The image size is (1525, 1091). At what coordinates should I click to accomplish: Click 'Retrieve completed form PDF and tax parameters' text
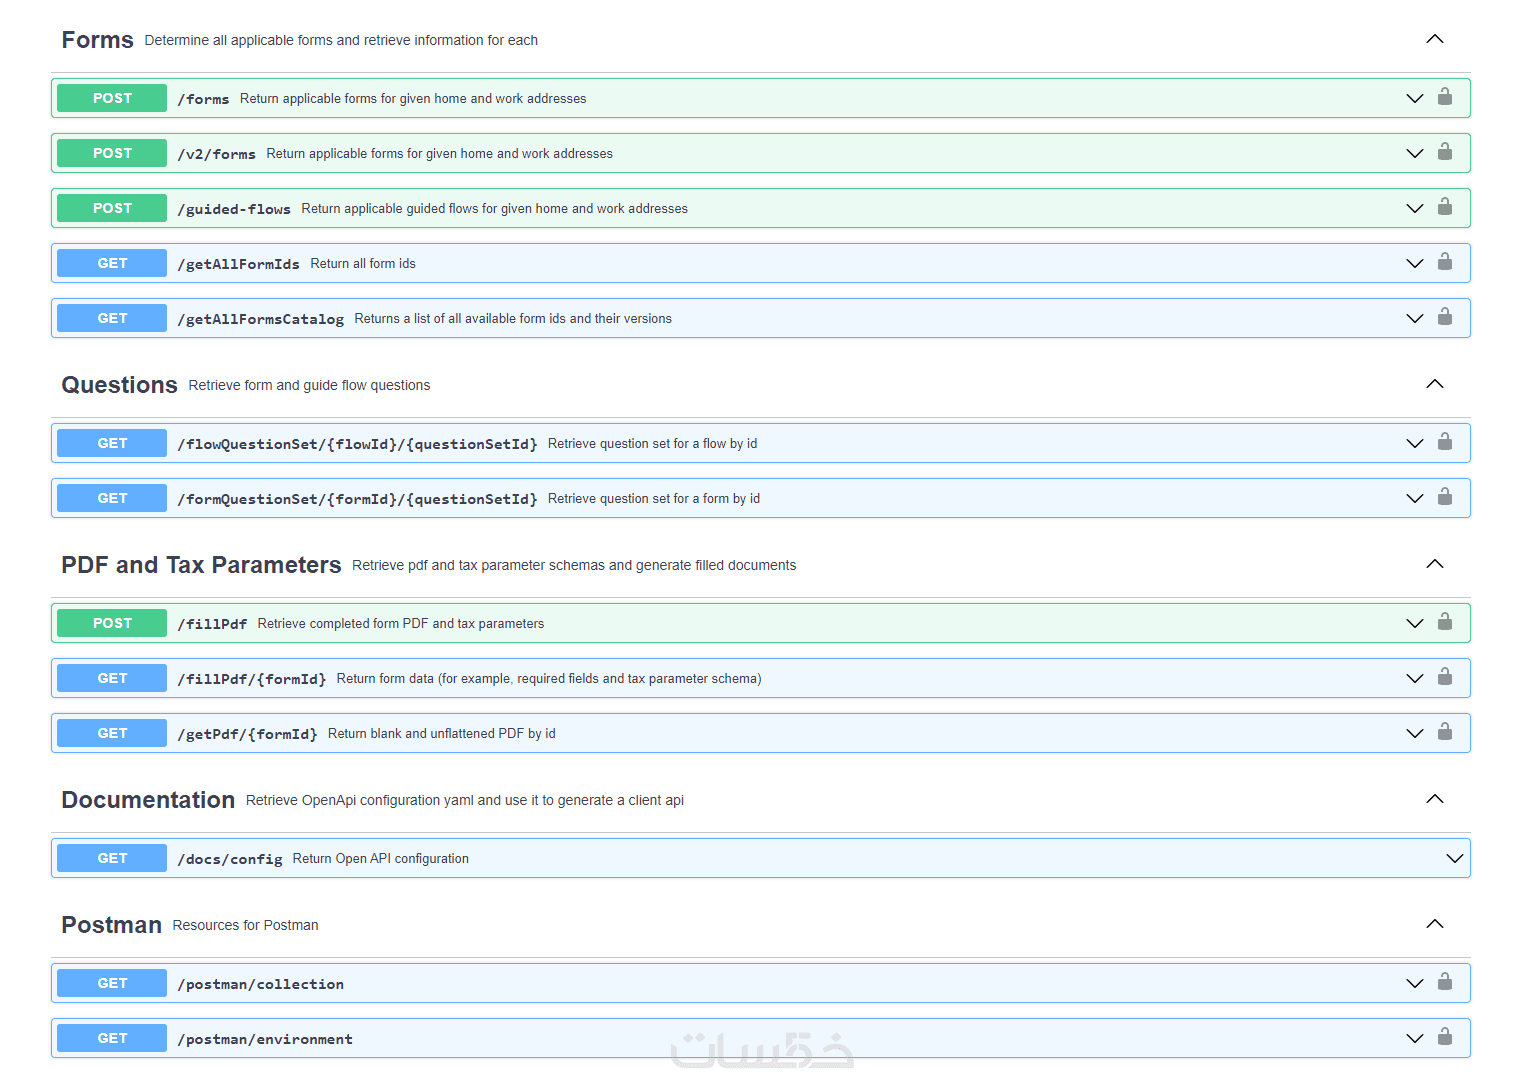(x=401, y=624)
